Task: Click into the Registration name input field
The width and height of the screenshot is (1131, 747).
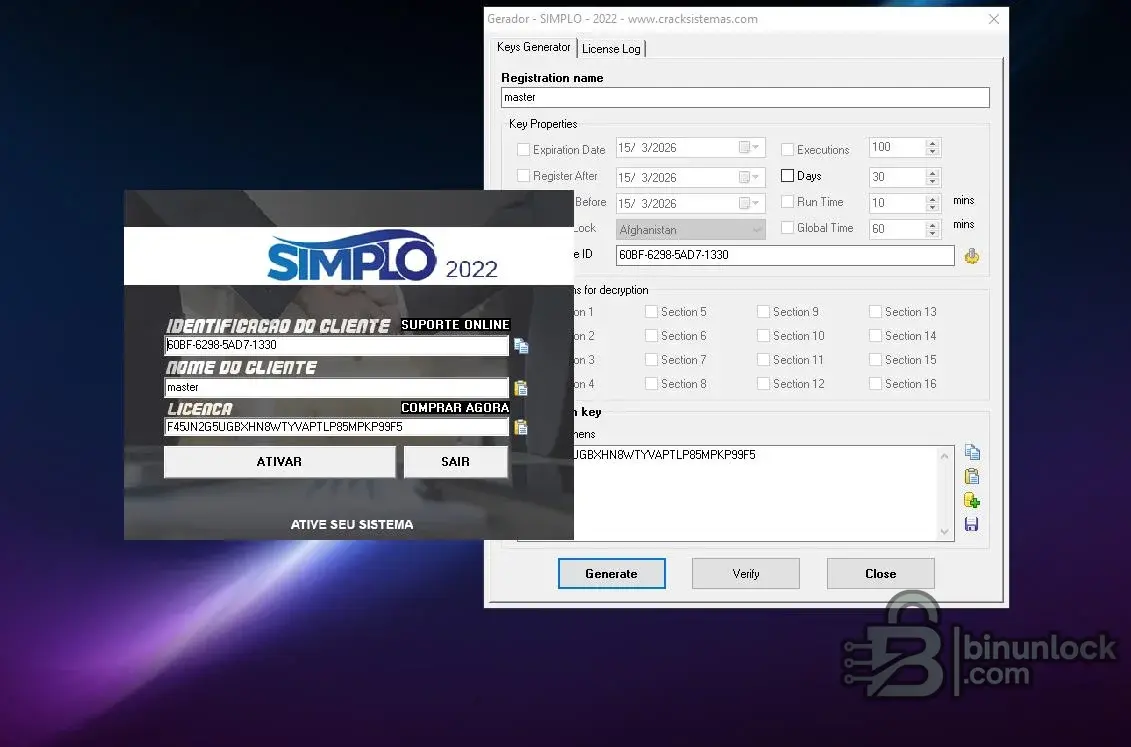Action: click(x=745, y=98)
